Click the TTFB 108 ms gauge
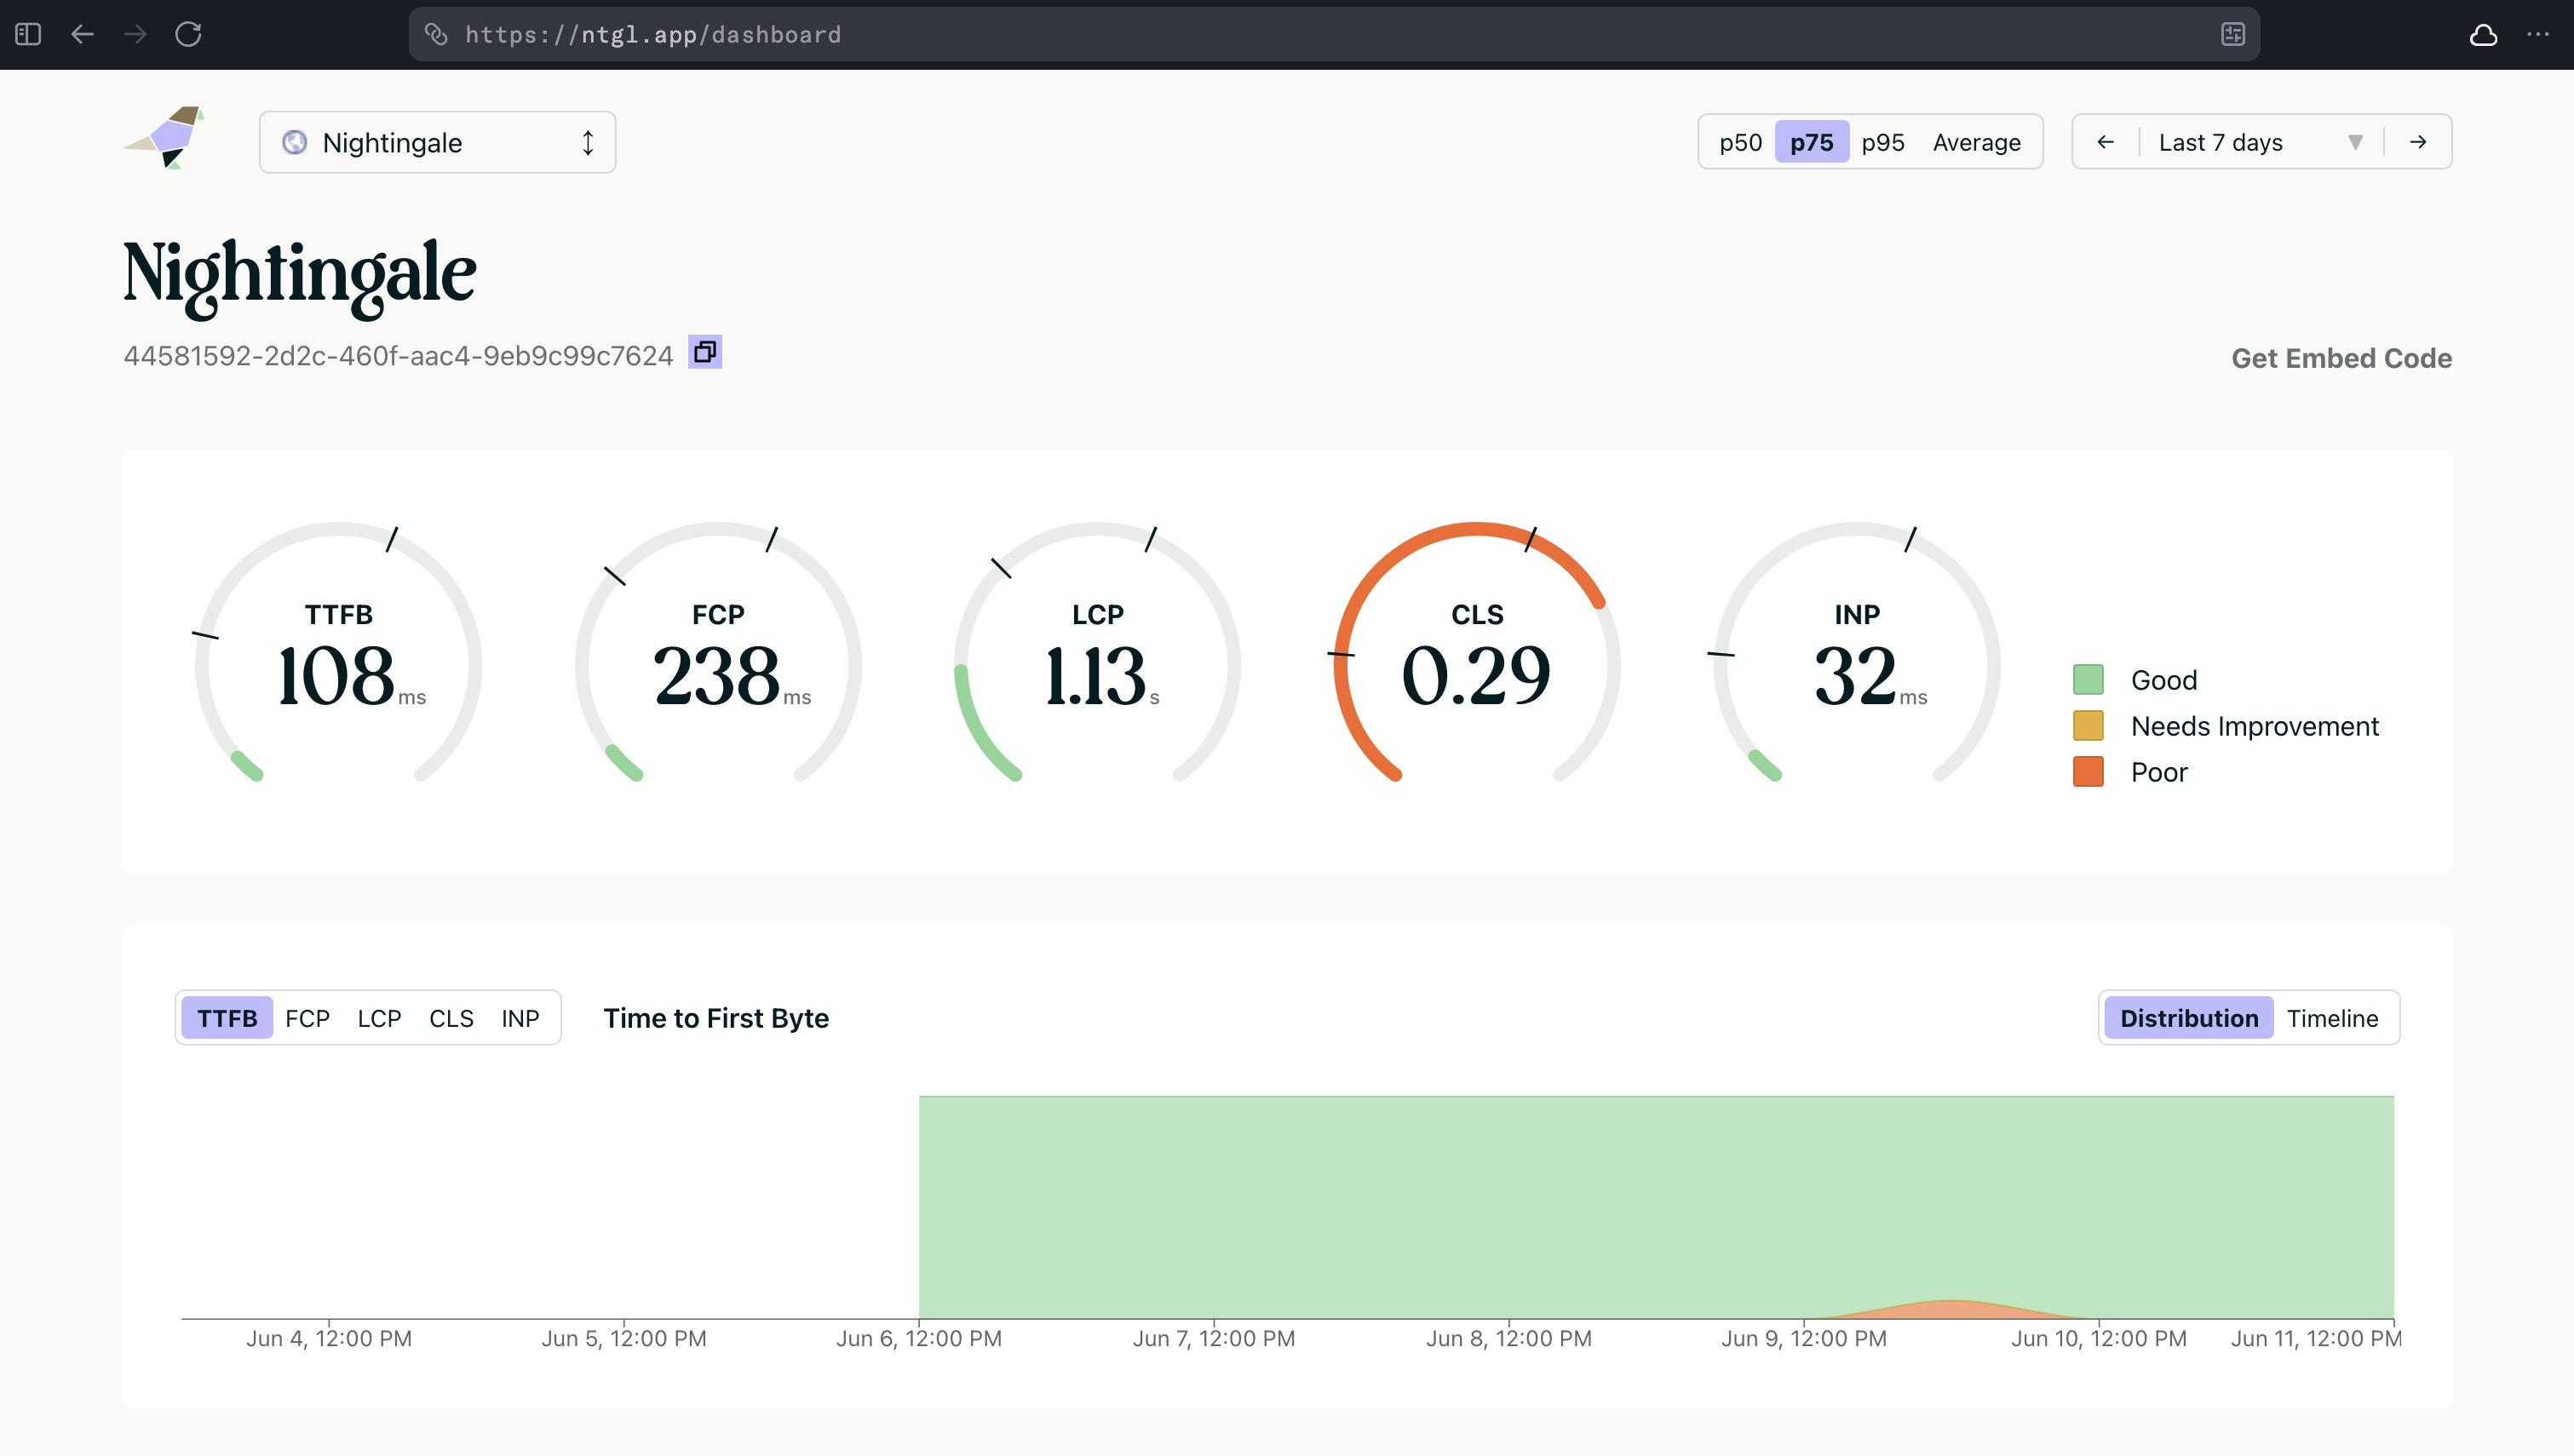 [338, 654]
